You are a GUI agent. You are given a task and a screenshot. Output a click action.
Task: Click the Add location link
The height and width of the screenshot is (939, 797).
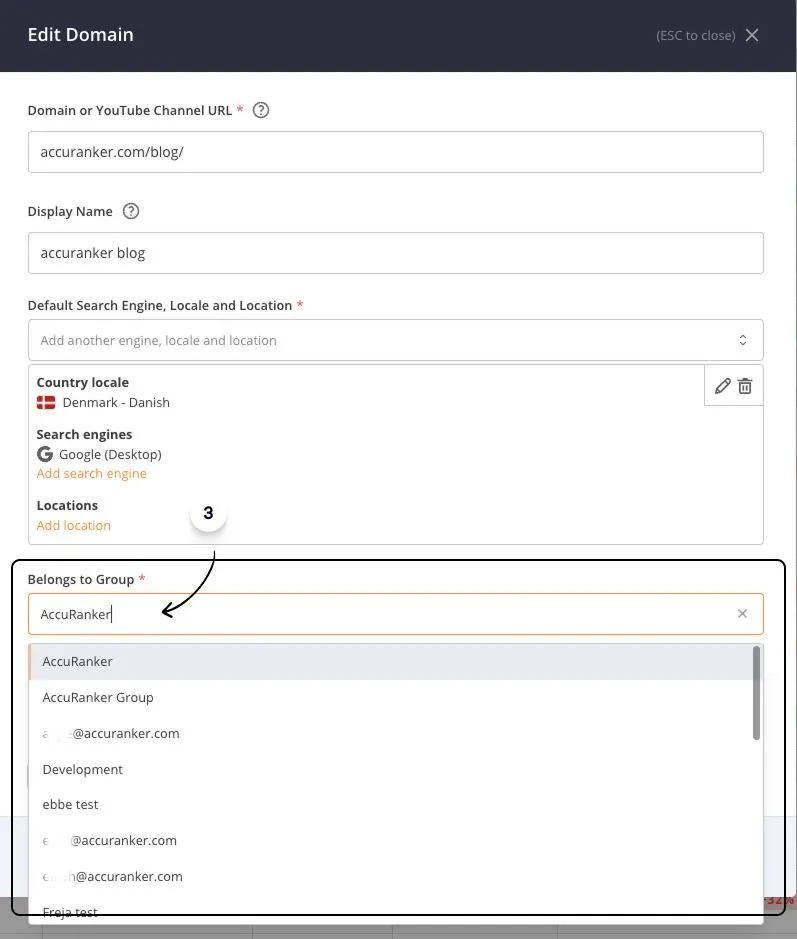pyautogui.click(x=73, y=525)
